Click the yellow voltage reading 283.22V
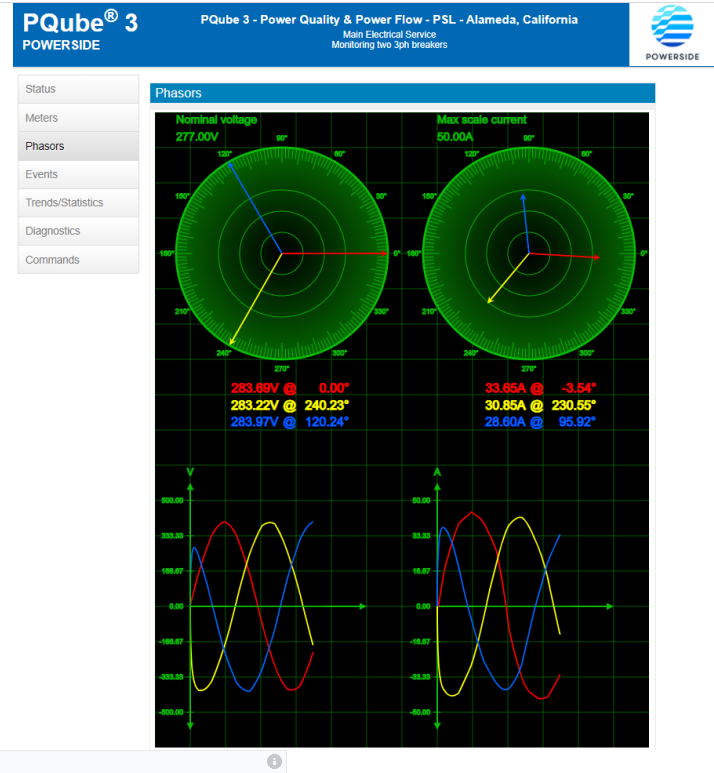The height and width of the screenshot is (773, 714). 255,405
